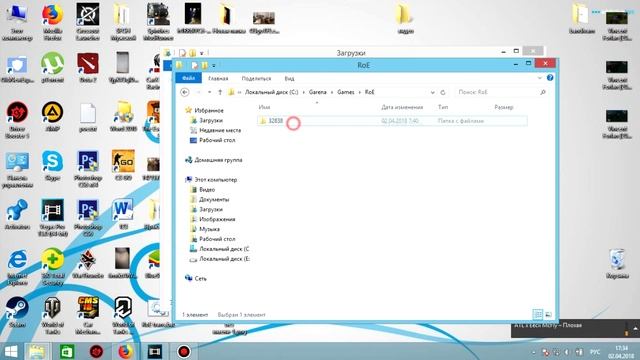The width and height of the screenshot is (640, 360).
Task: Open the address bar history dropdown
Action: (x=433, y=92)
